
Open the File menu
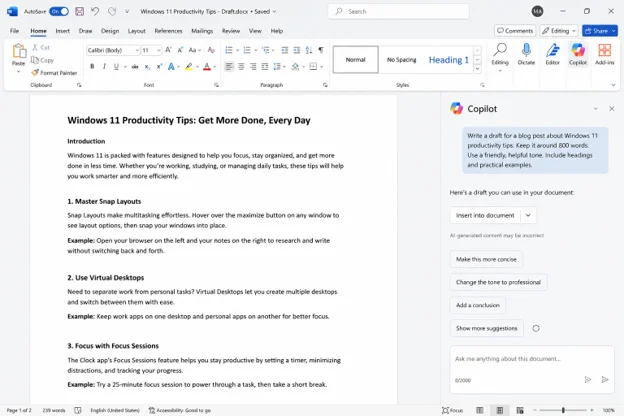[x=14, y=31]
